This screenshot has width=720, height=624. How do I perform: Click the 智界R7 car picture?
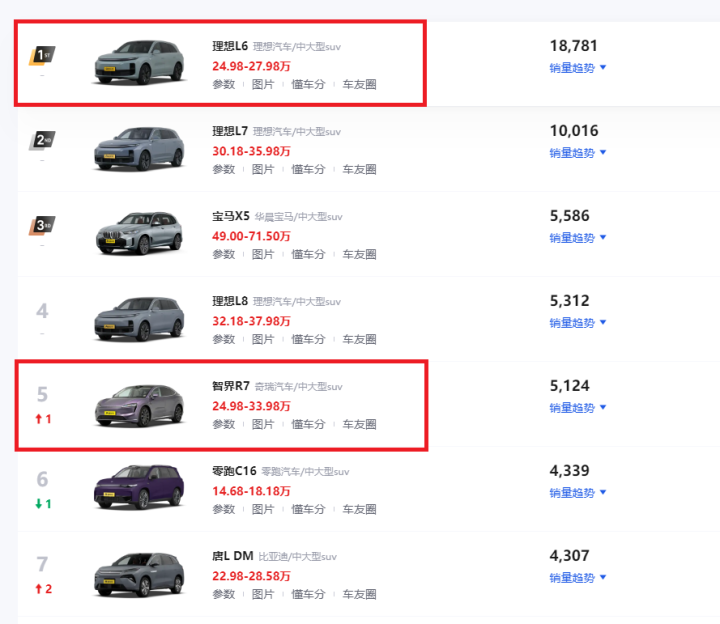pos(139,402)
